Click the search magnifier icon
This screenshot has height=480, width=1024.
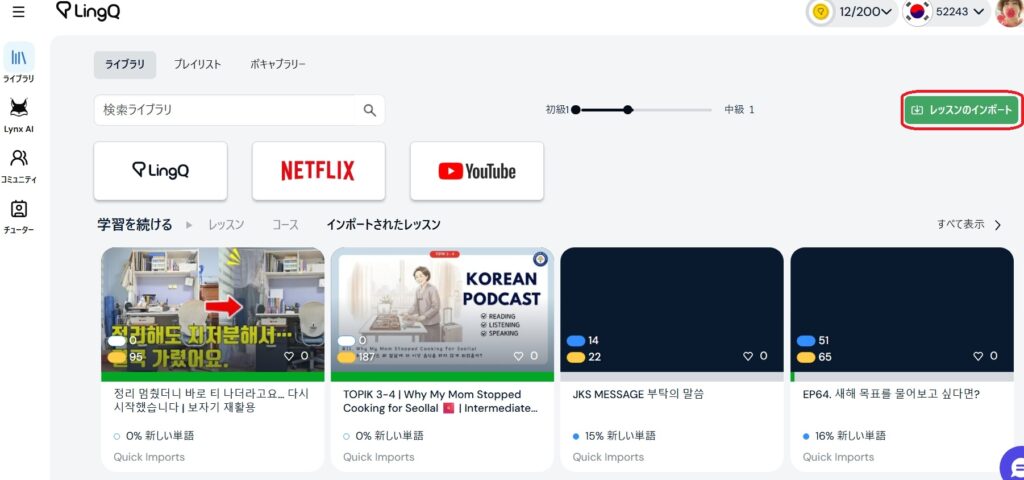click(x=369, y=110)
